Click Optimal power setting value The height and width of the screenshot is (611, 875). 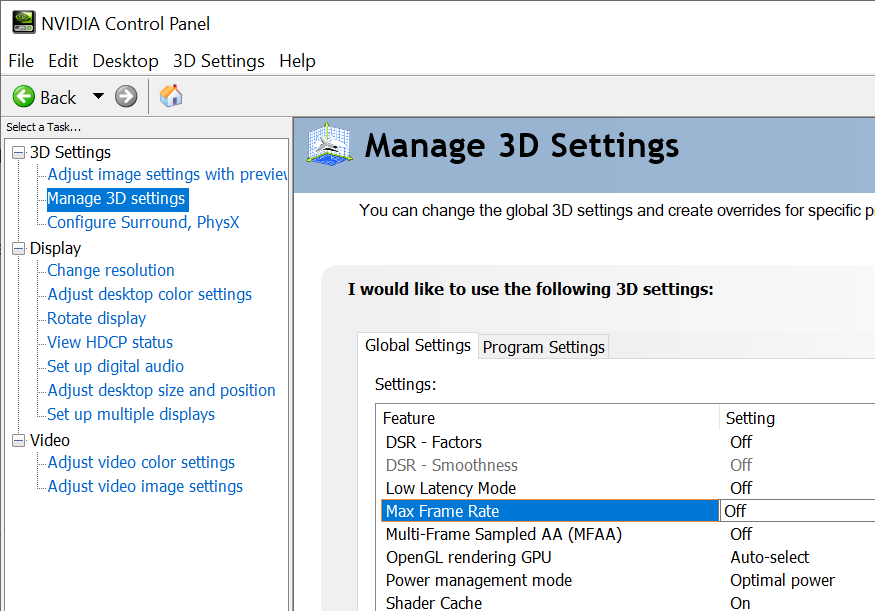click(782, 580)
